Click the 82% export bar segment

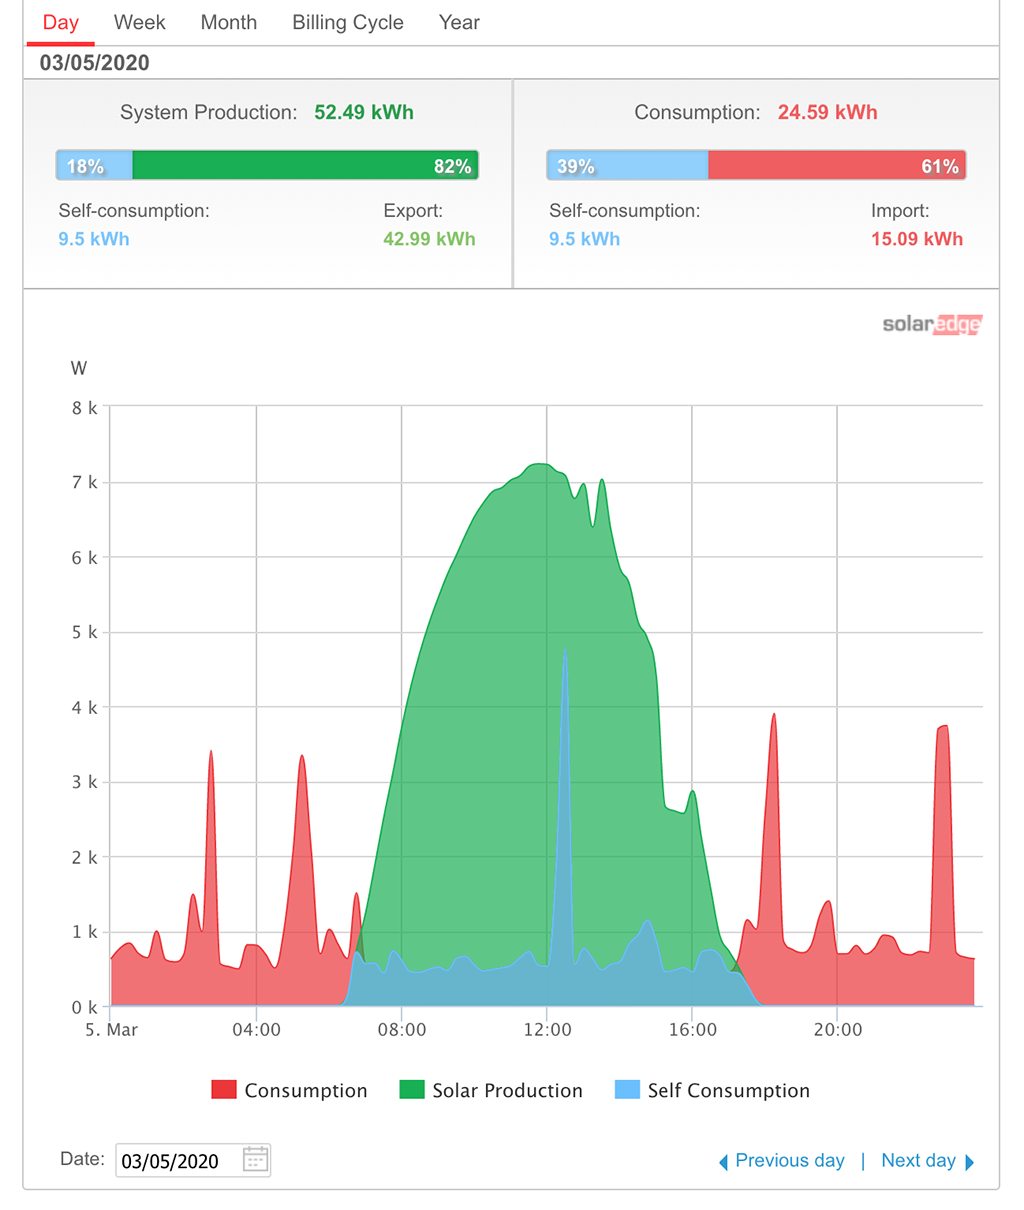click(306, 166)
